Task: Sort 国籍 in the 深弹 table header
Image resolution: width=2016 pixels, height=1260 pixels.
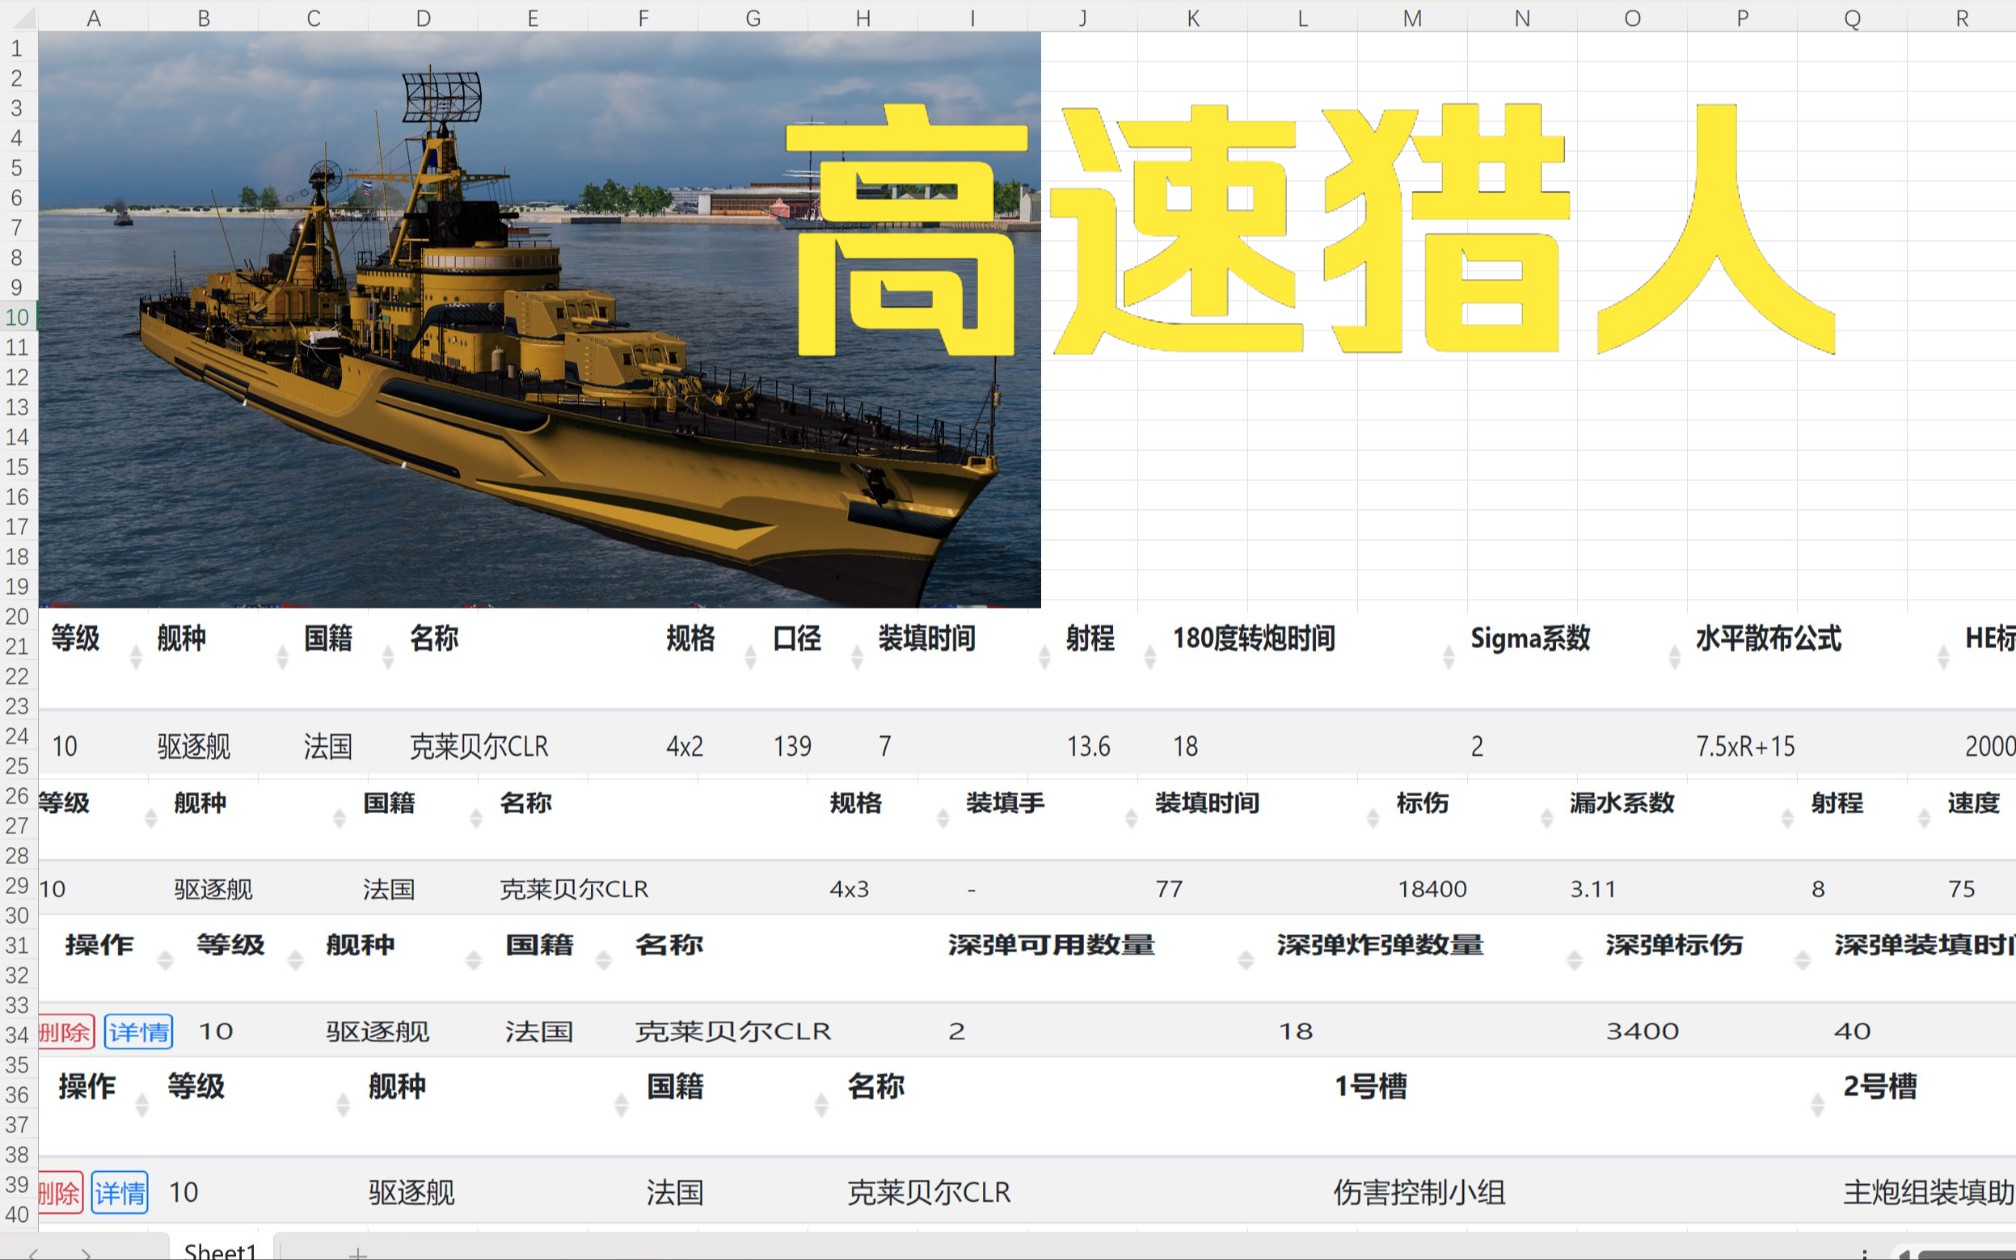Action: 604,960
